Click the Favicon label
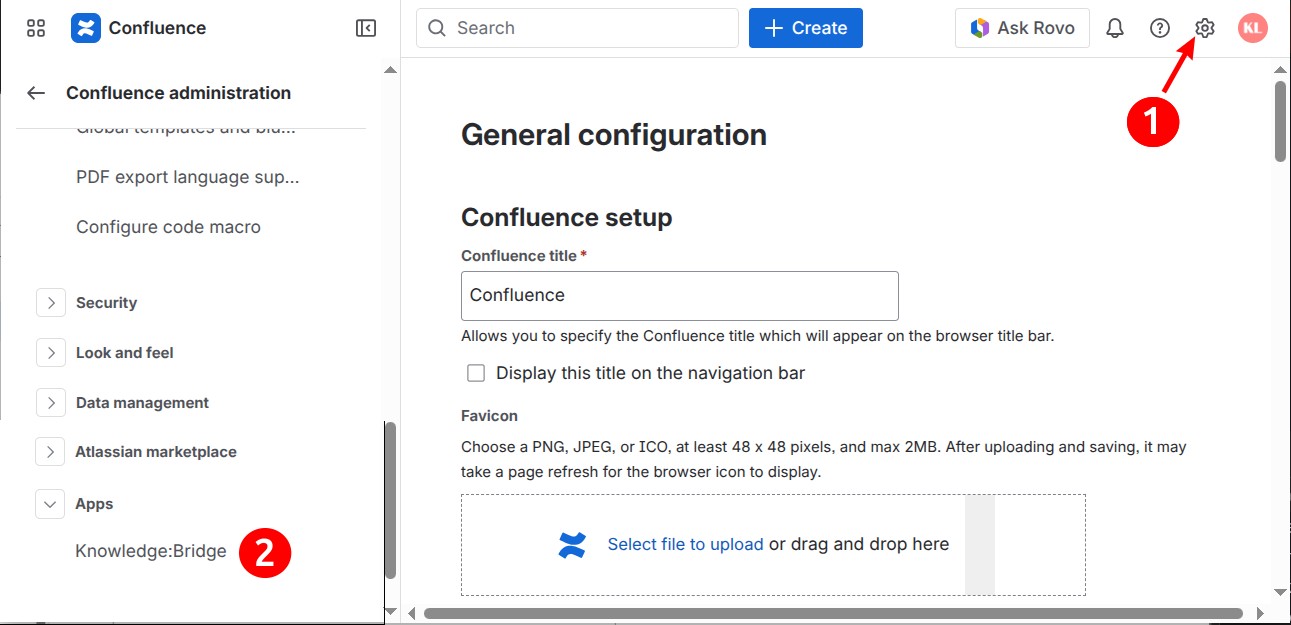The height and width of the screenshot is (625, 1291). (x=489, y=415)
